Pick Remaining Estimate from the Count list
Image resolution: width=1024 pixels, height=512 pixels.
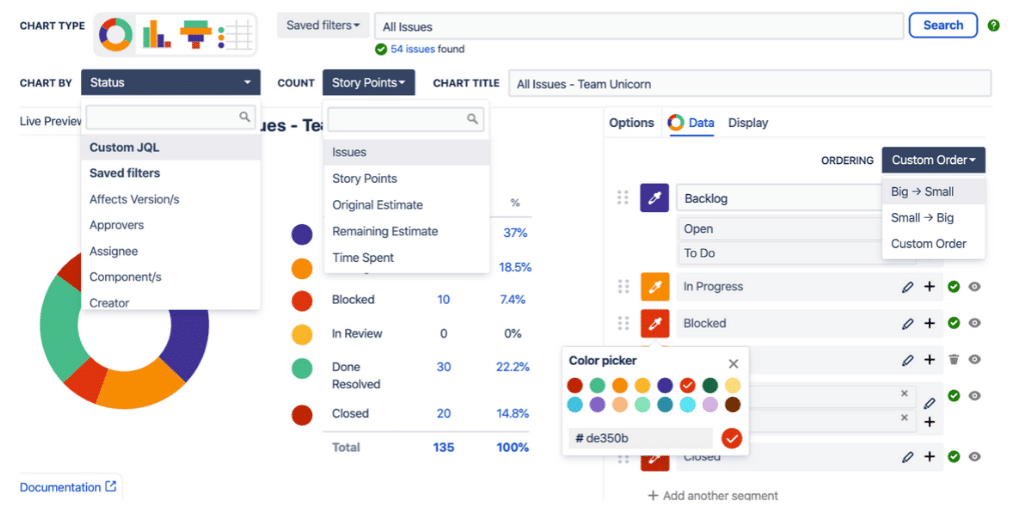[406, 231]
